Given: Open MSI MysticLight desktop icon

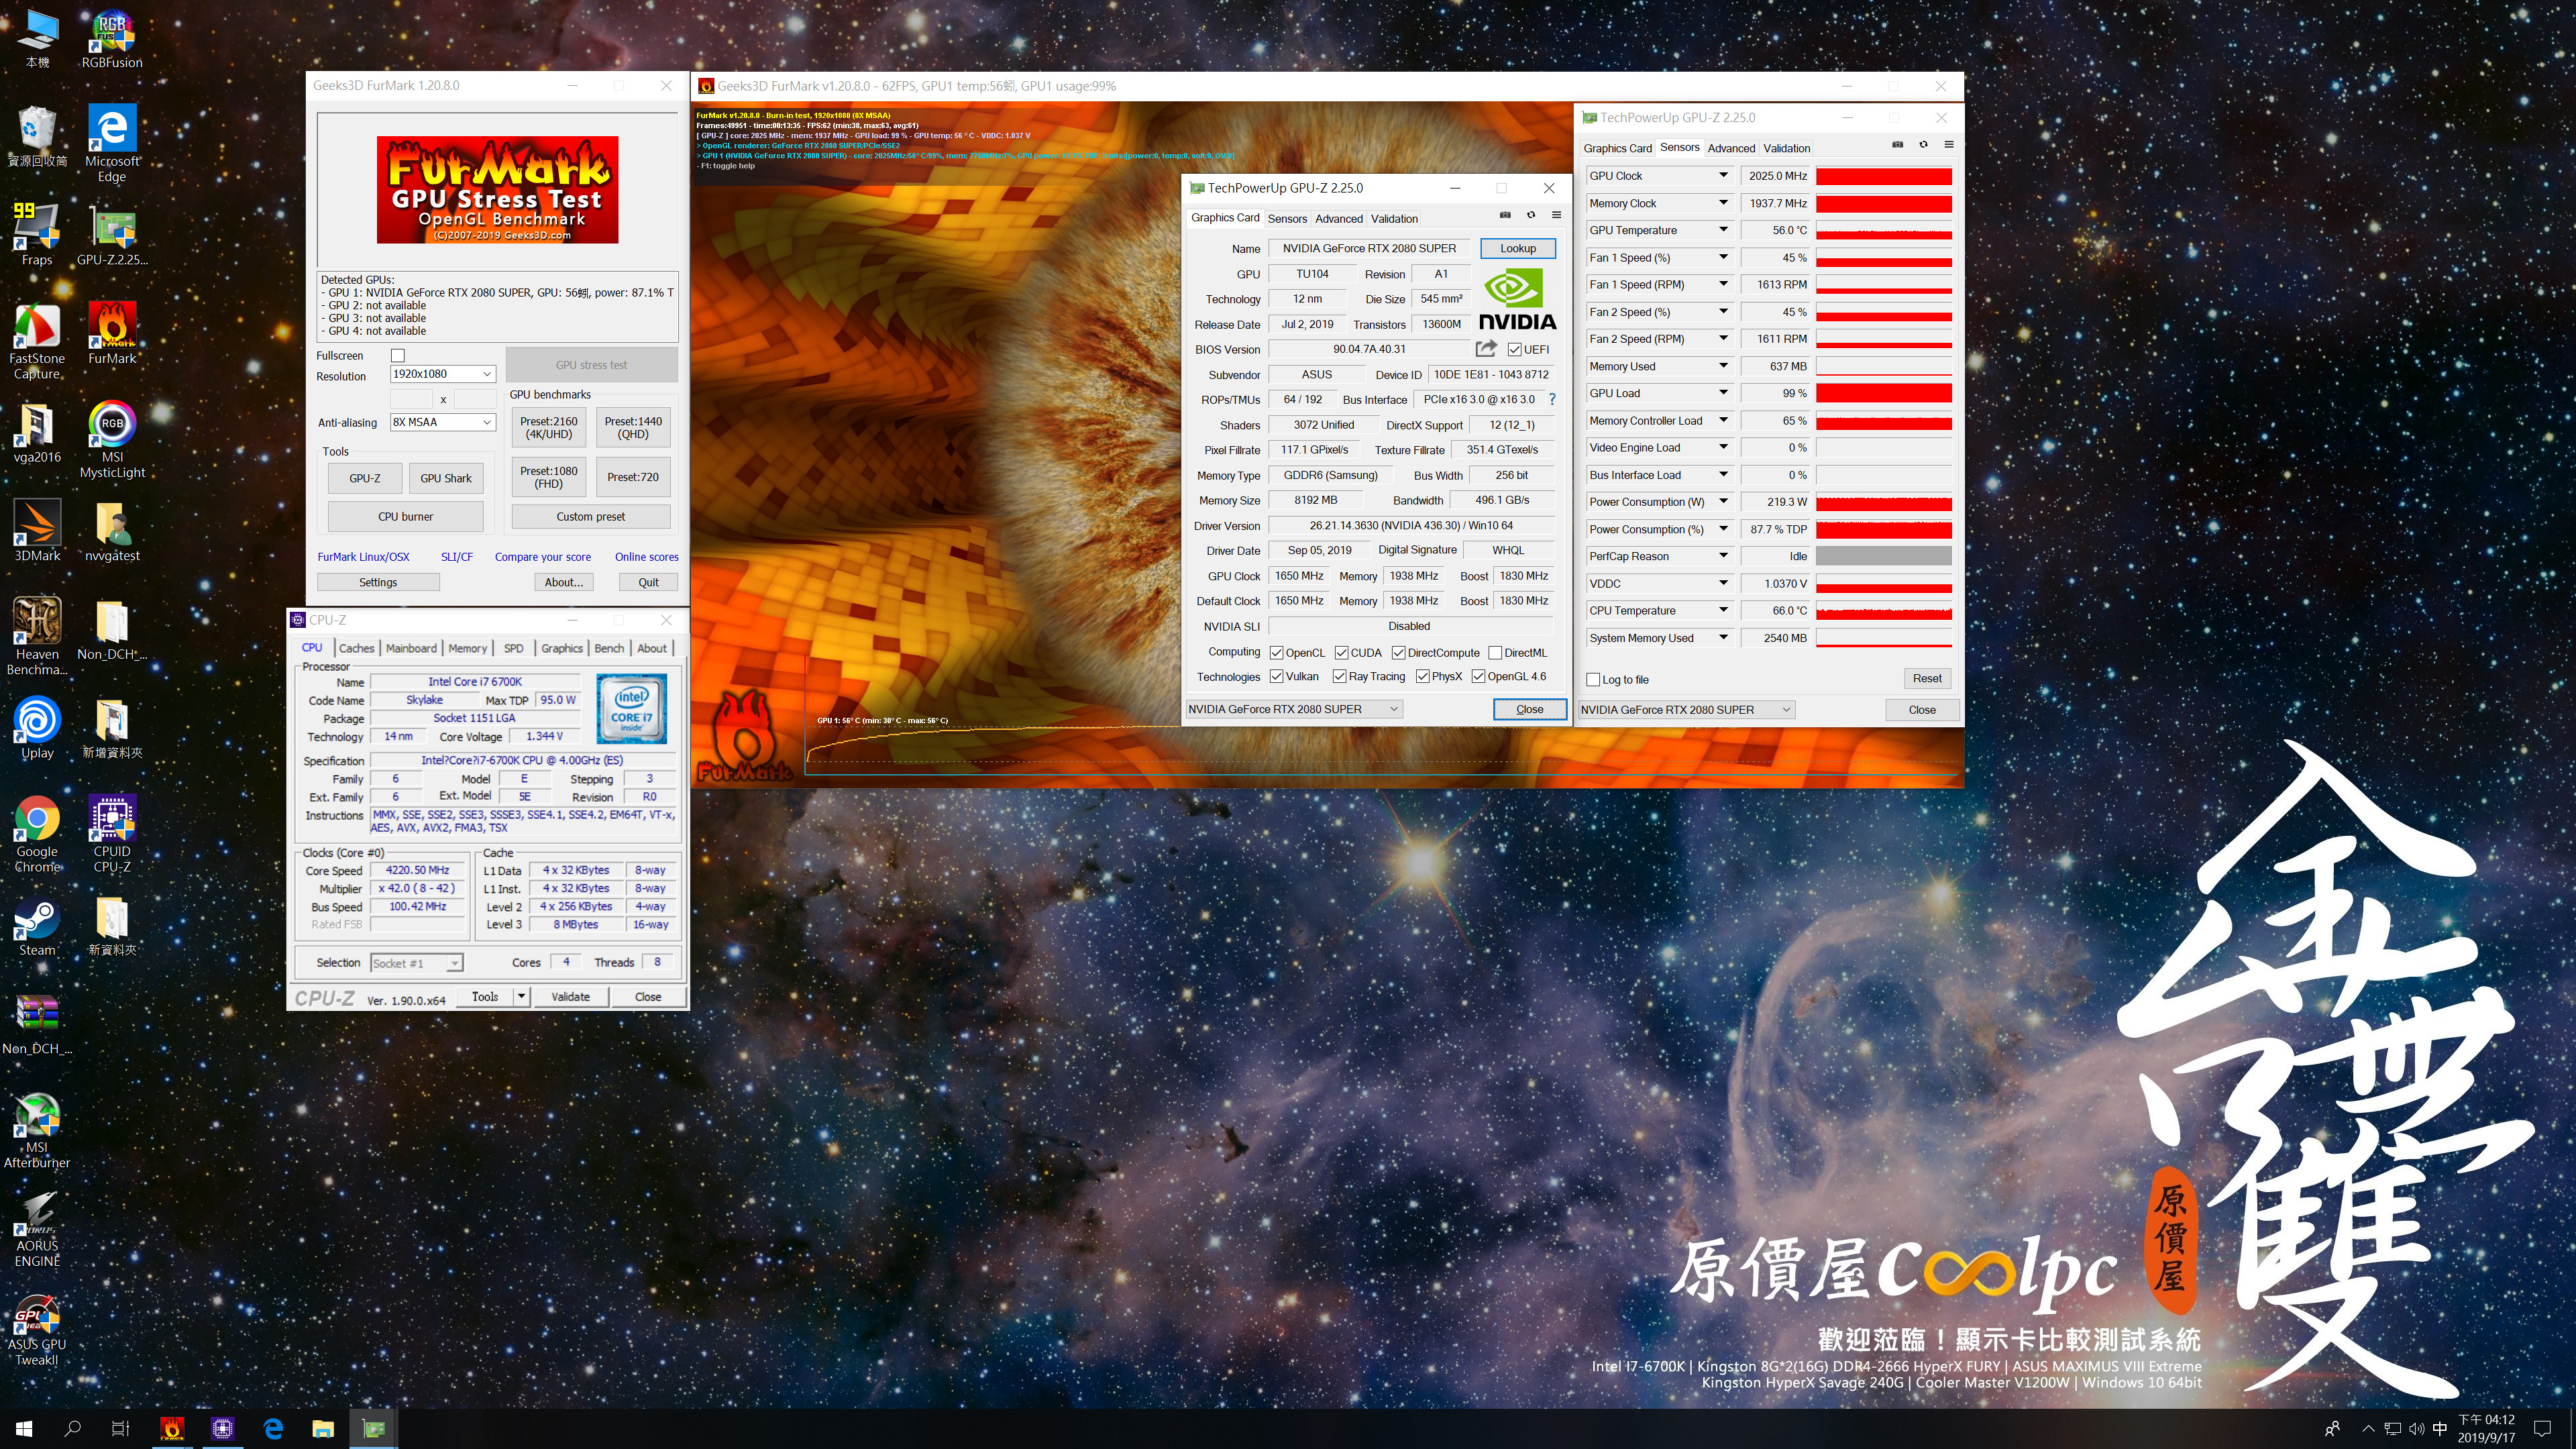Looking at the screenshot, I should coord(112,440).
